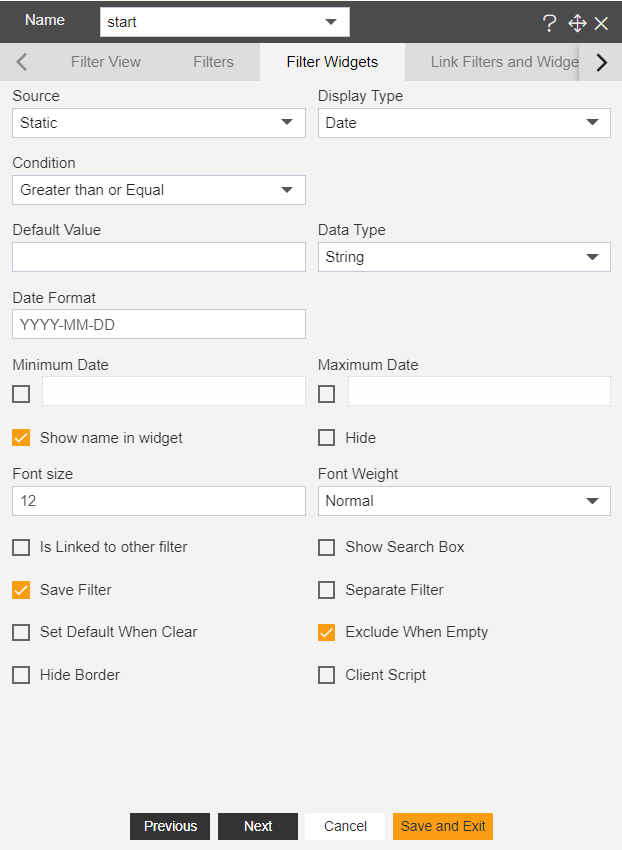This screenshot has height=850, width=622.
Task: Switch to the Filter View tab
Action: coord(106,62)
